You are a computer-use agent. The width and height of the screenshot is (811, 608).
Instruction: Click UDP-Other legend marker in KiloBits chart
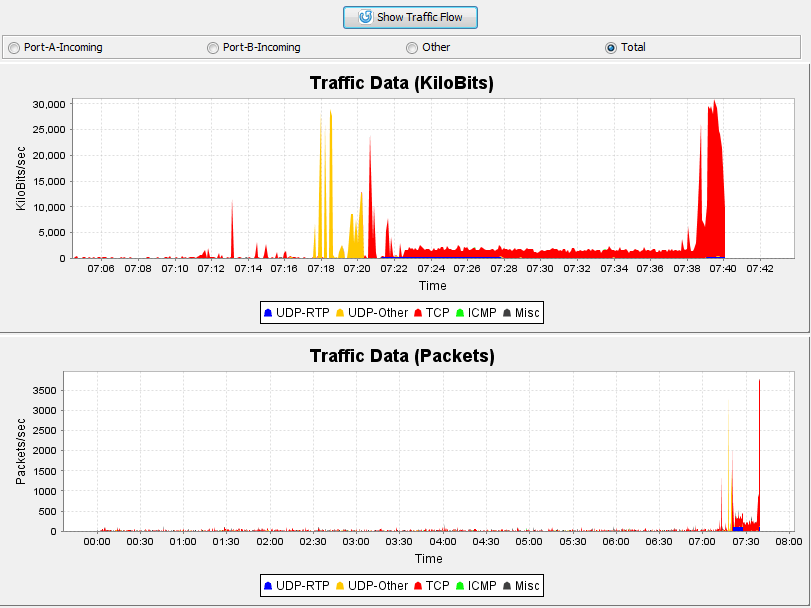tap(340, 313)
